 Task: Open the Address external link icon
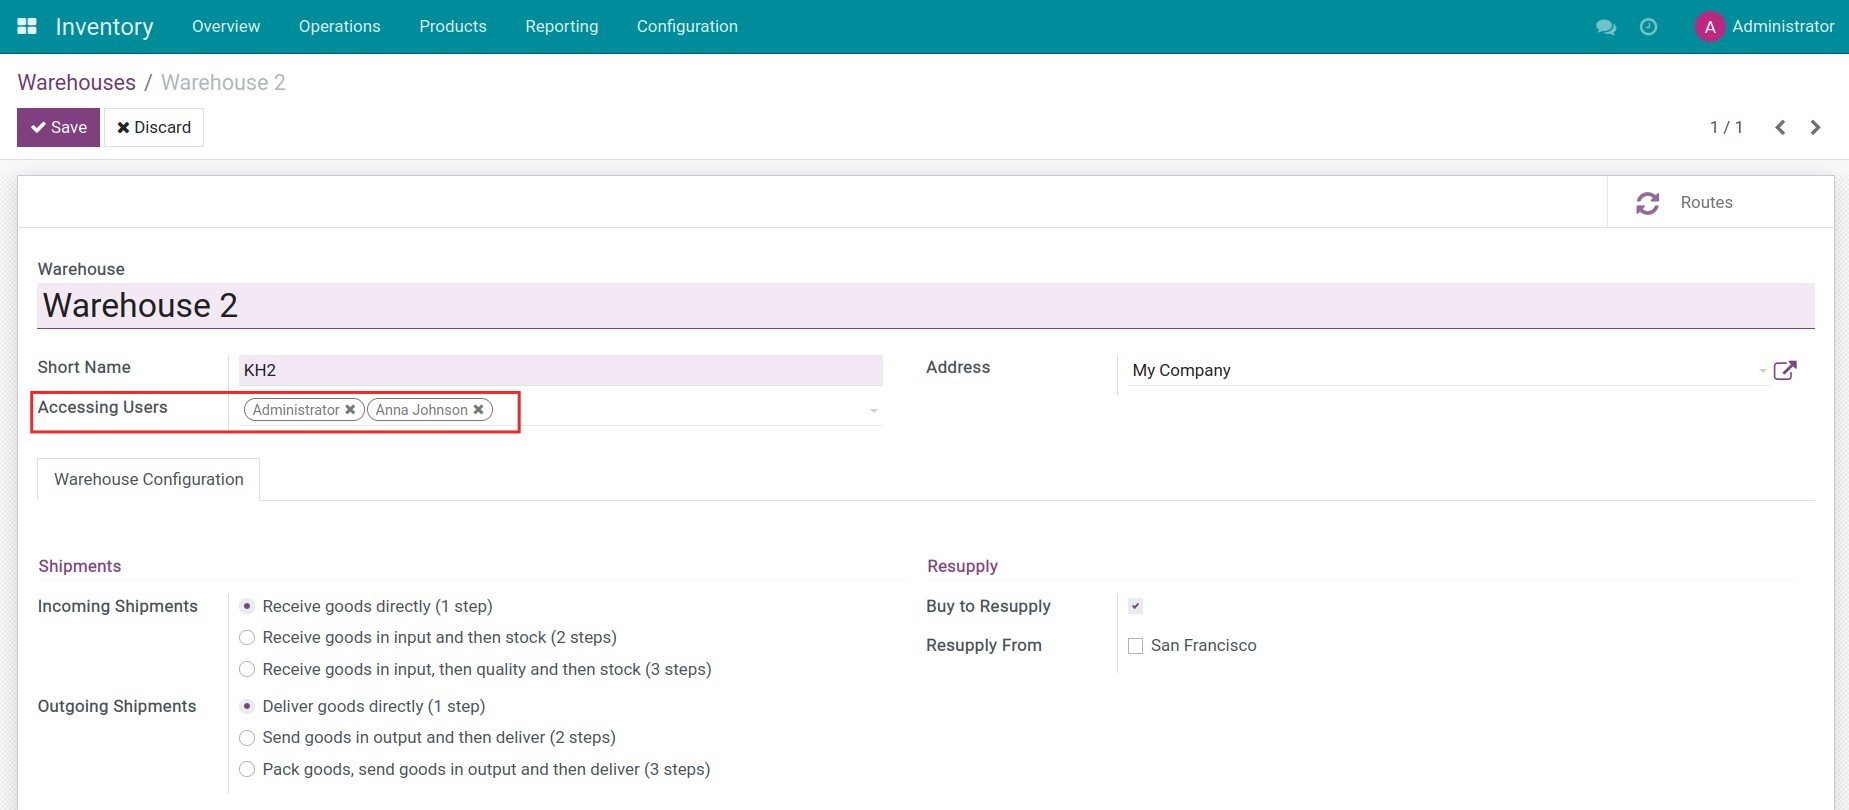pyautogui.click(x=1784, y=371)
